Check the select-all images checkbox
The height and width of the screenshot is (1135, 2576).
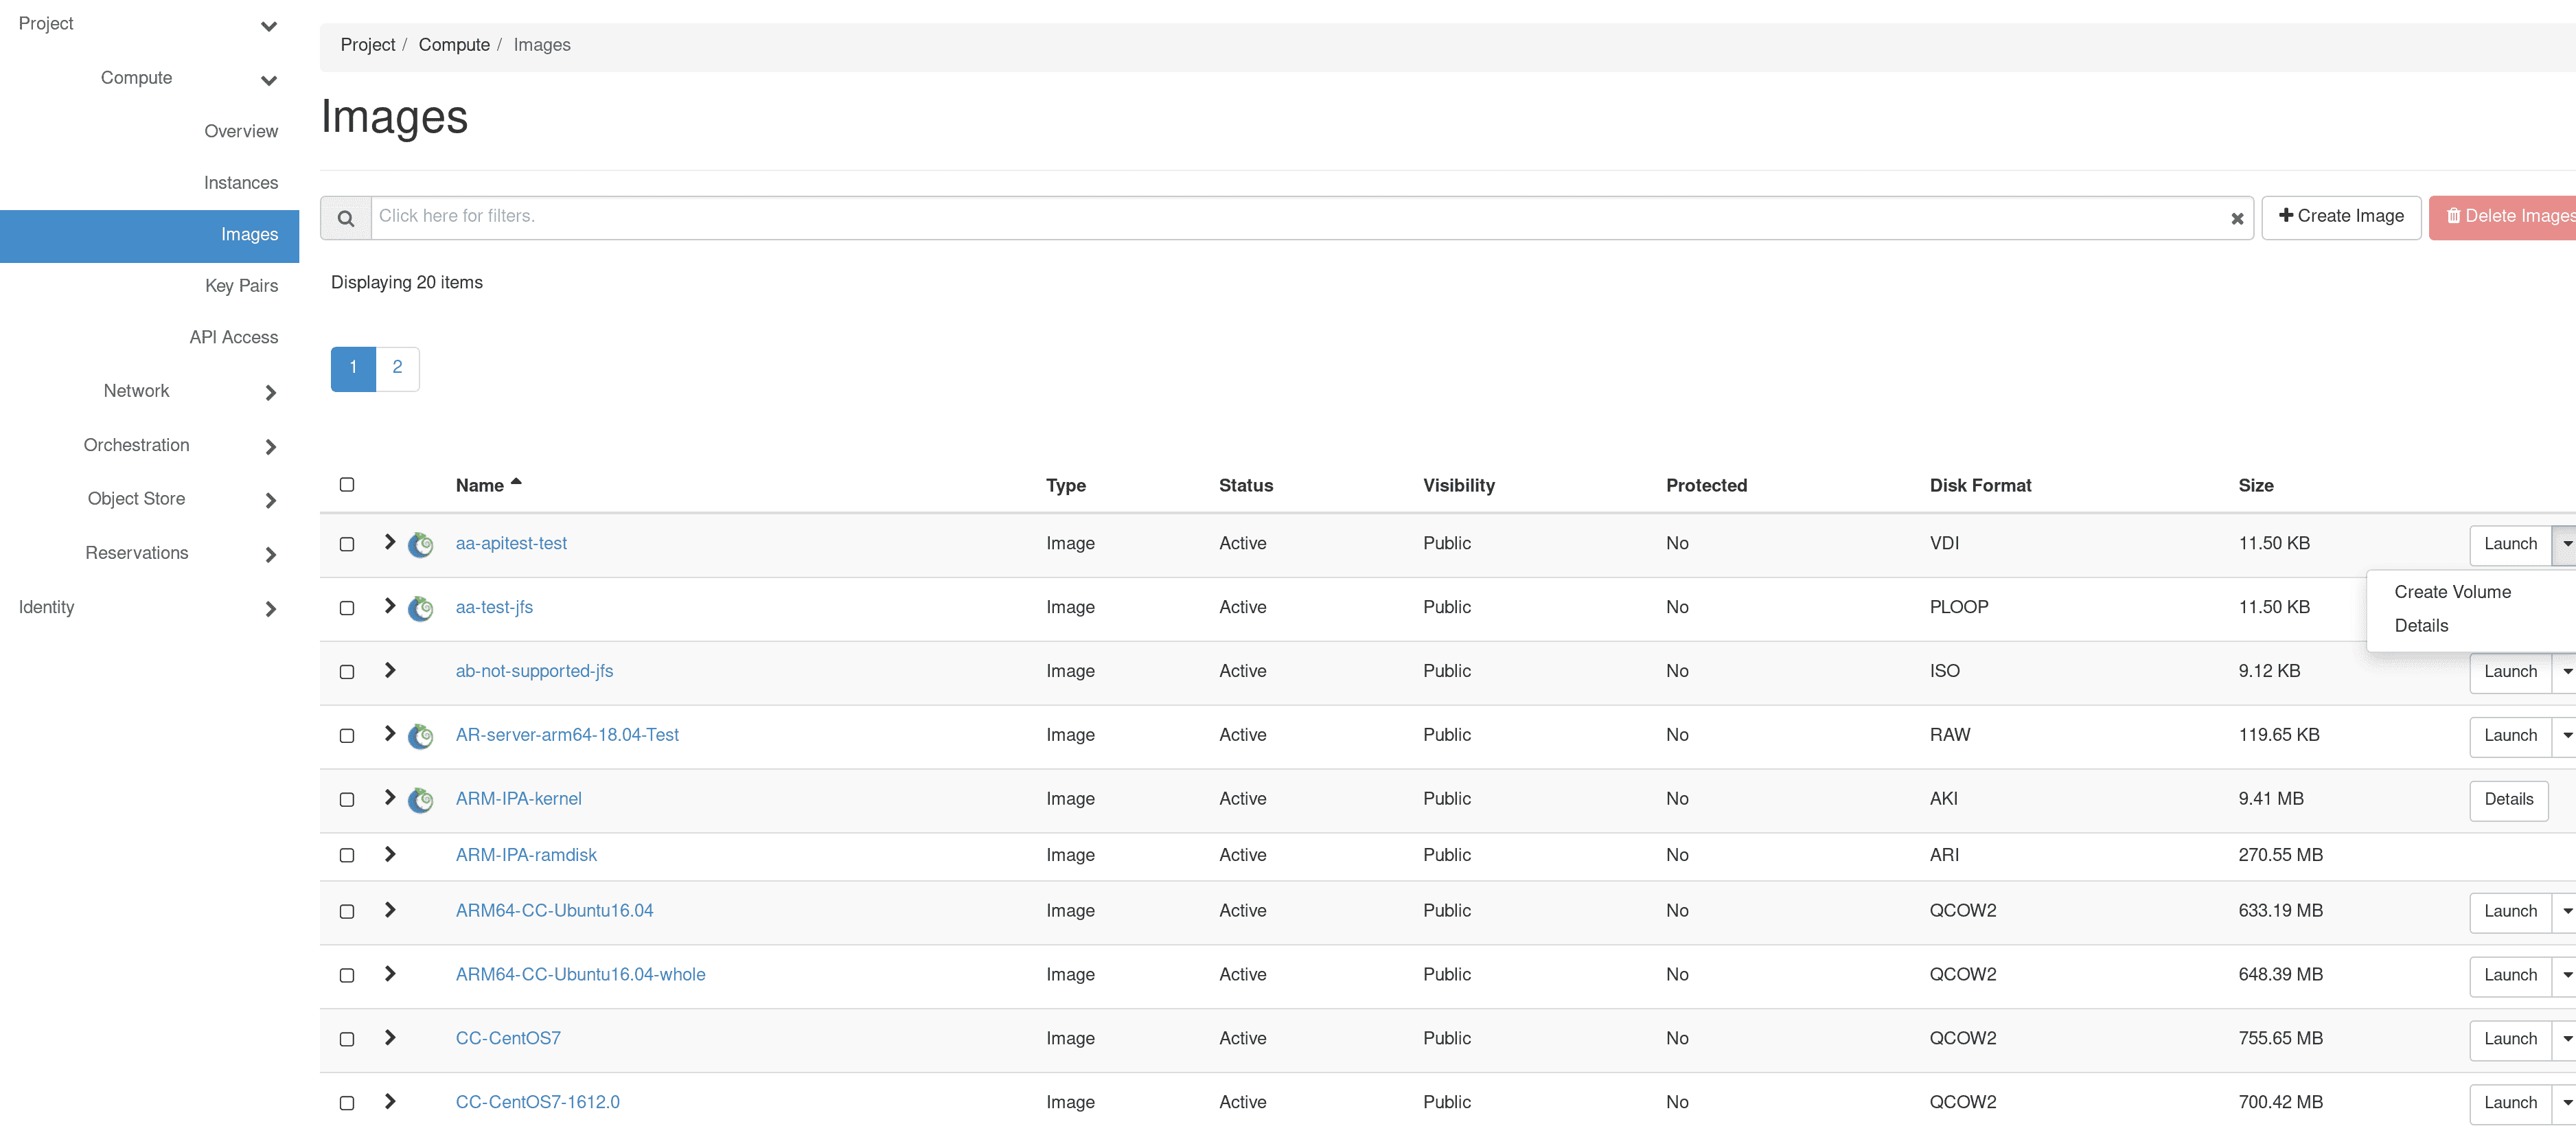(x=347, y=485)
